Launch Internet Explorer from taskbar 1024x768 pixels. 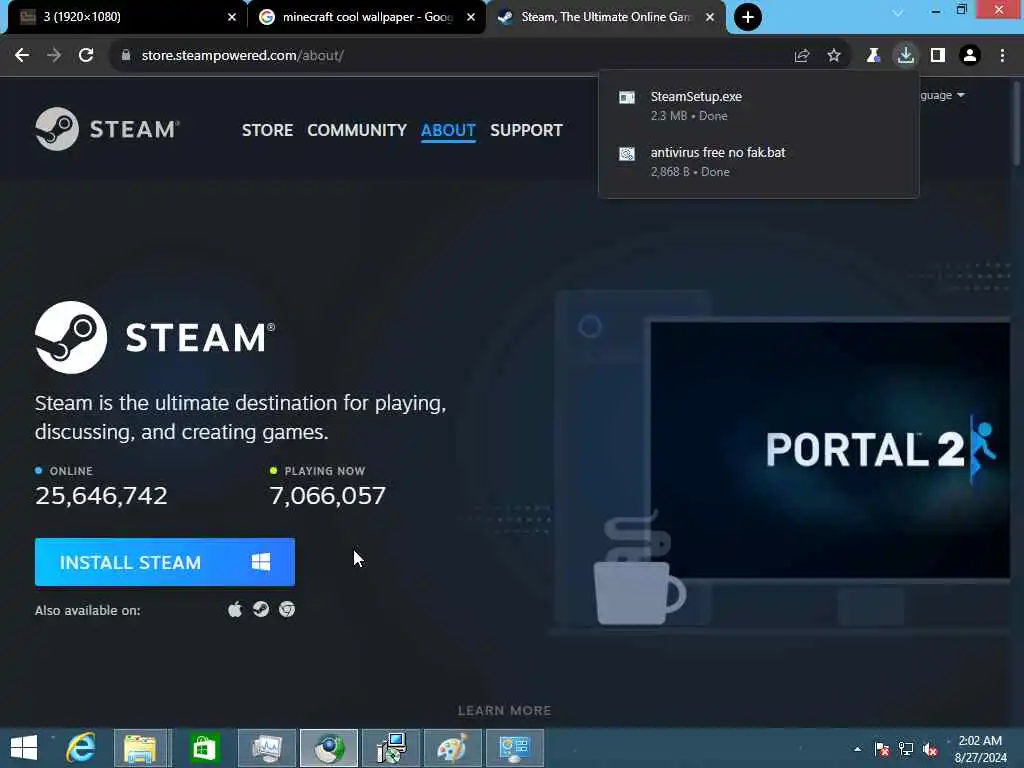[x=81, y=748]
